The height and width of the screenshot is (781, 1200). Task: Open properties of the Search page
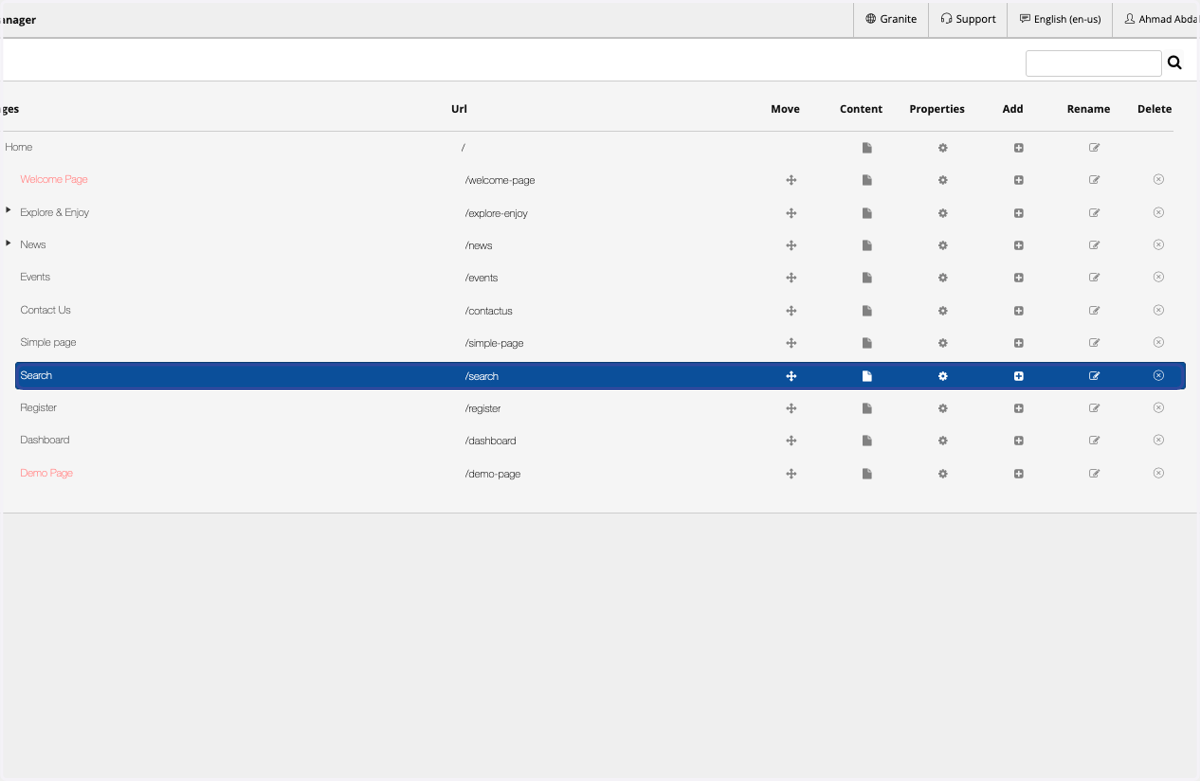942,376
